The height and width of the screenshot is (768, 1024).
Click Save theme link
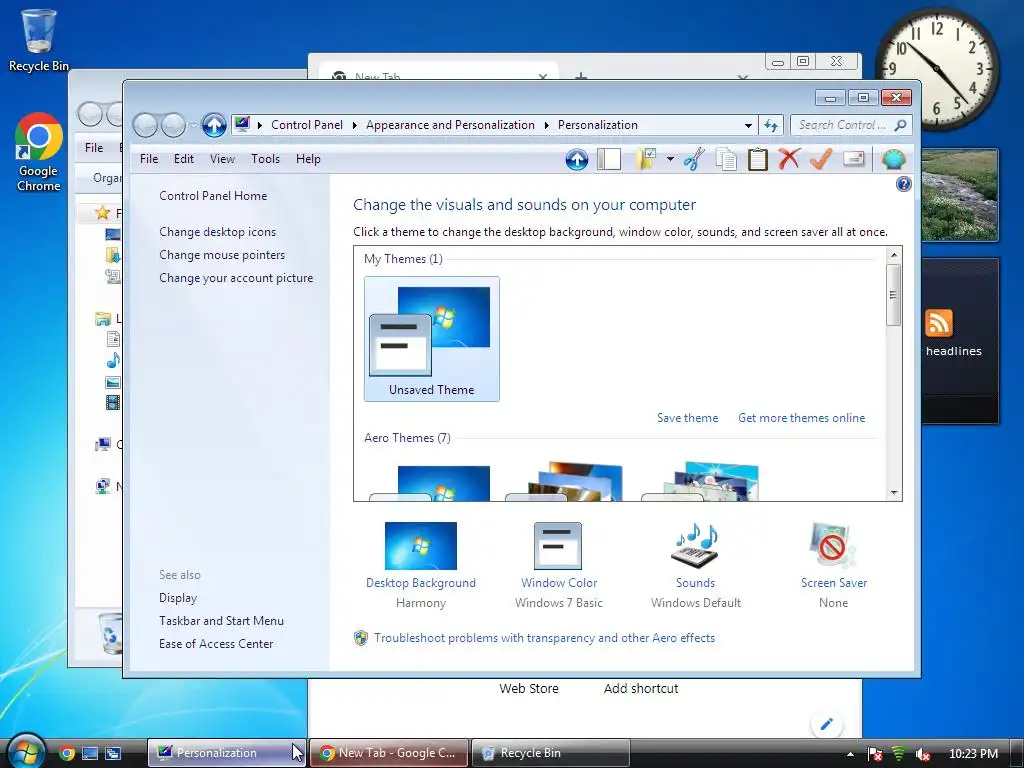(x=688, y=418)
